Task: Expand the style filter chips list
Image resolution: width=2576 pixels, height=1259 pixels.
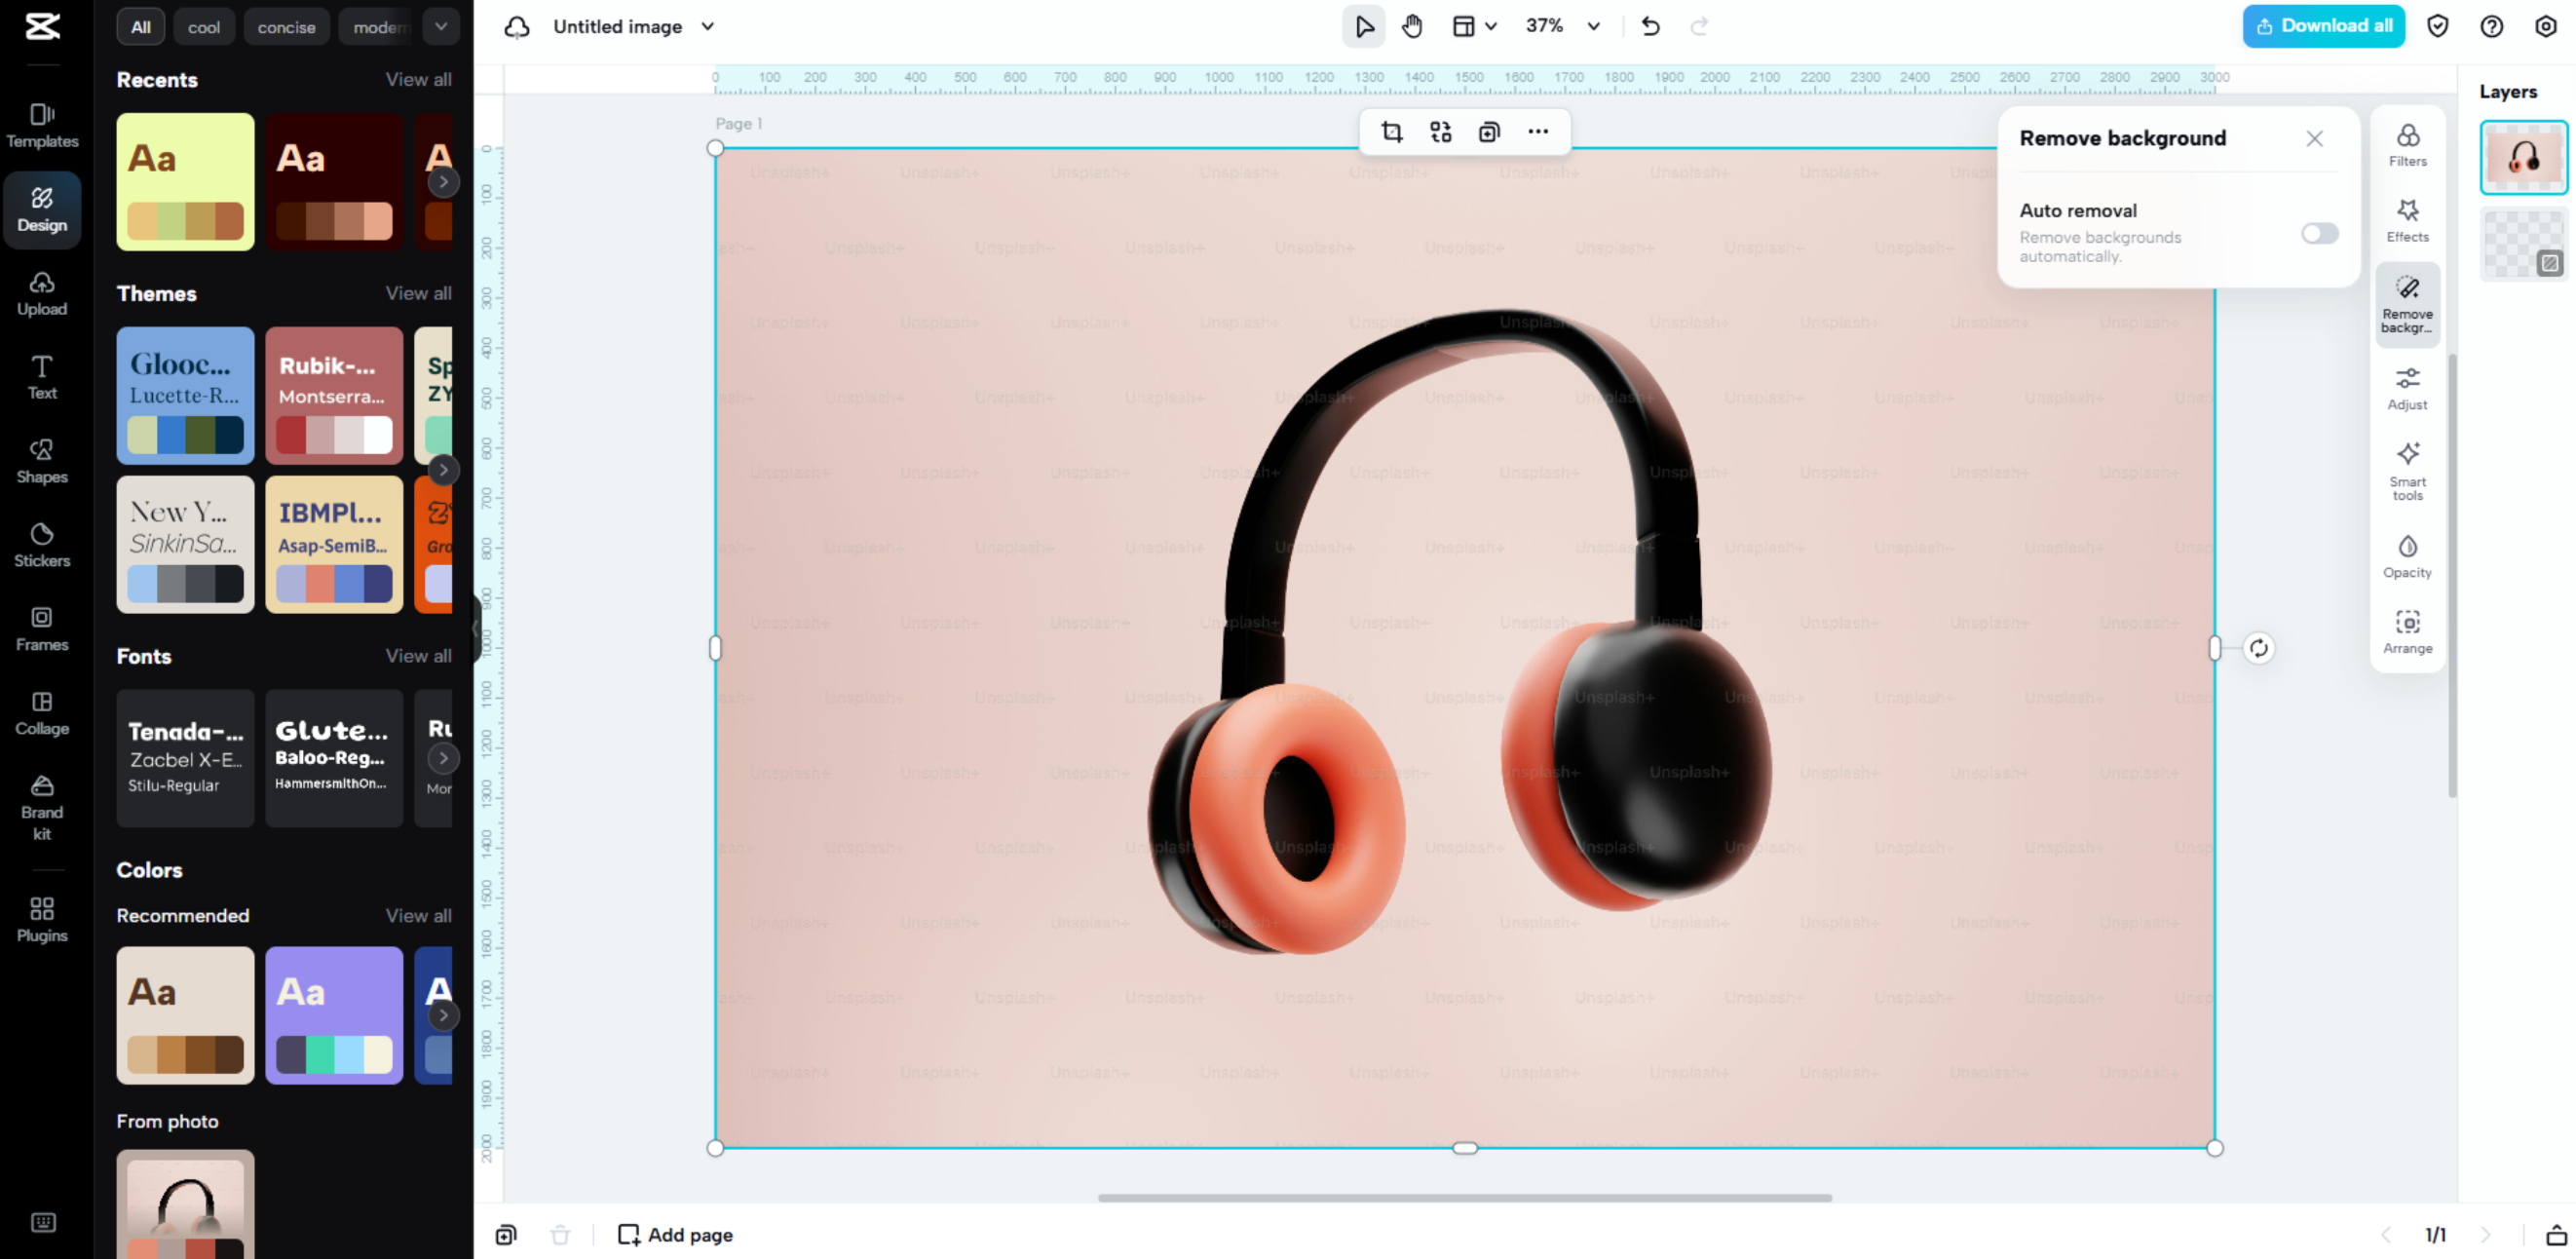Action: tap(441, 26)
